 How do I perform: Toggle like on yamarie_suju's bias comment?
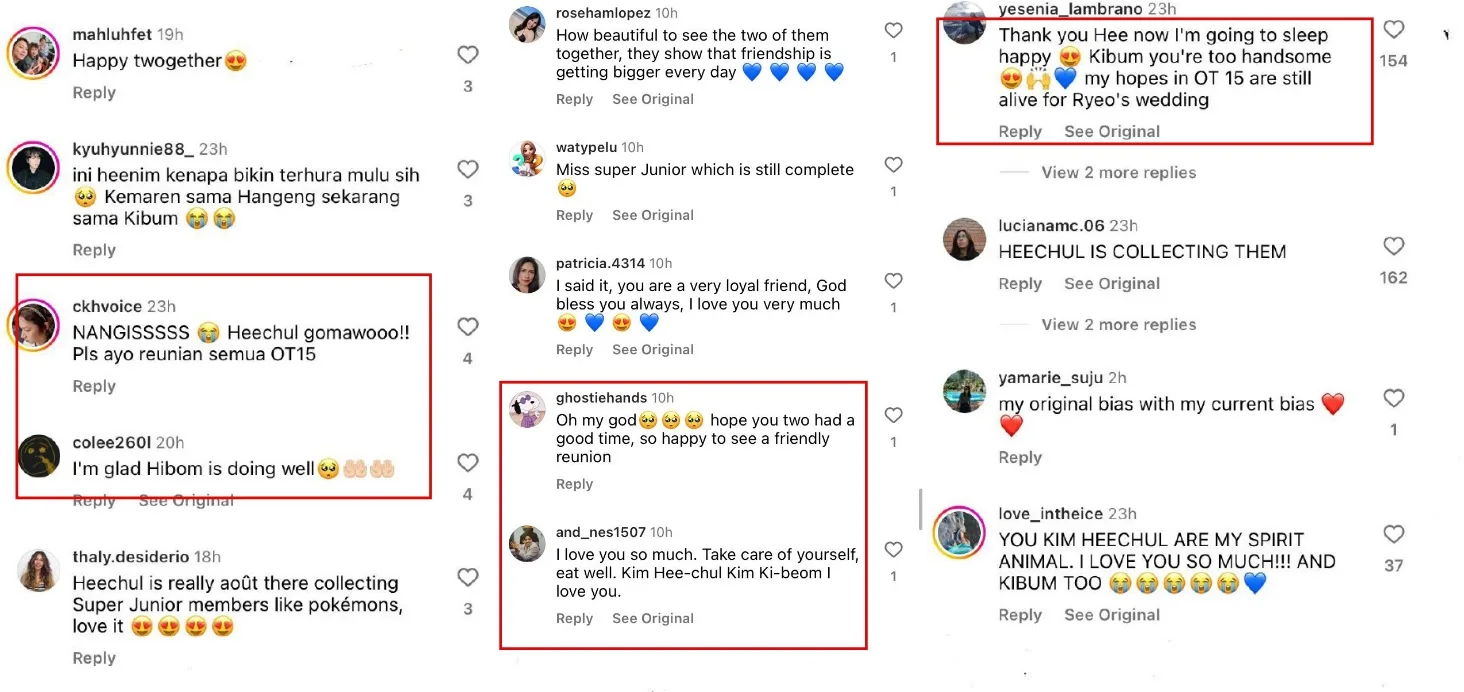(1393, 399)
